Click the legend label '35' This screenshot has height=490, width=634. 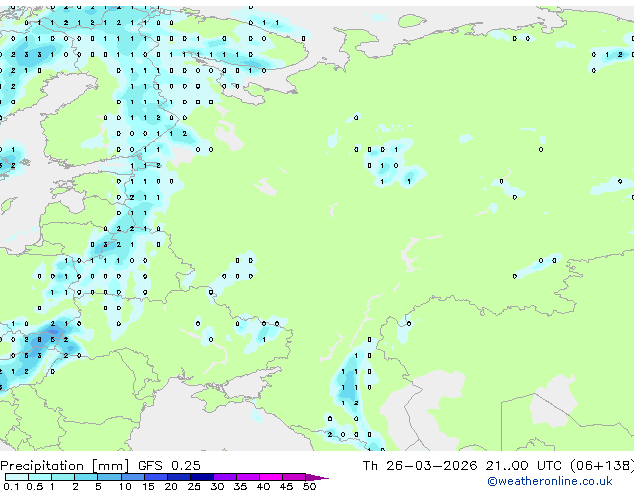click(240, 486)
